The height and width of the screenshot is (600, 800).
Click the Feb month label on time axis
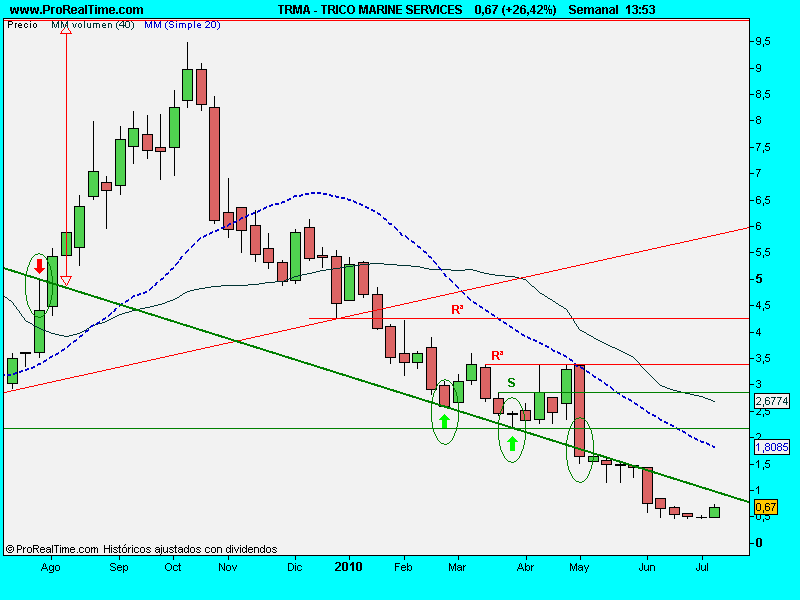pyautogui.click(x=403, y=567)
